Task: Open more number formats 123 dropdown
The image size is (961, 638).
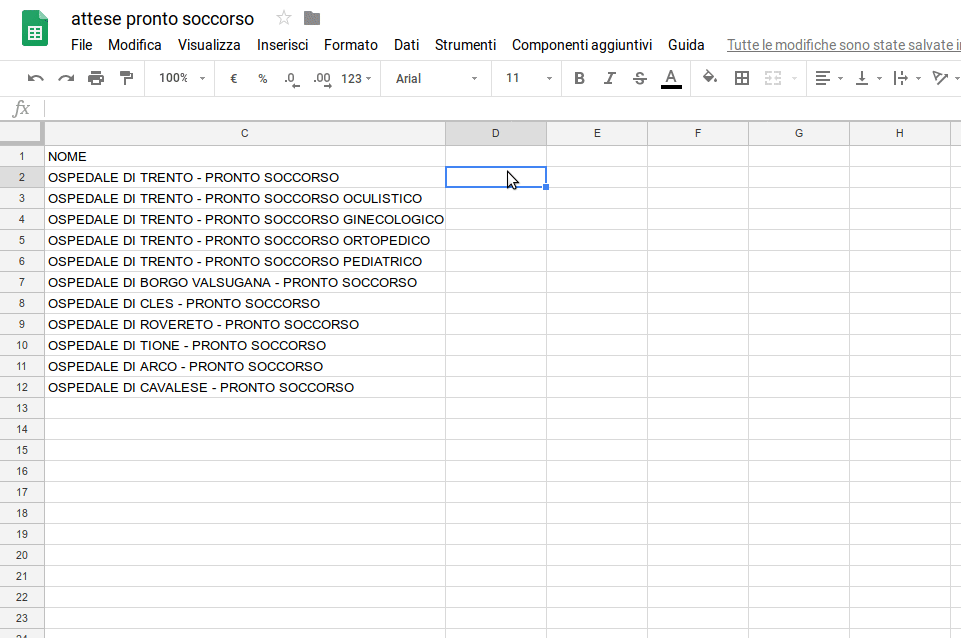Action: pyautogui.click(x=356, y=78)
